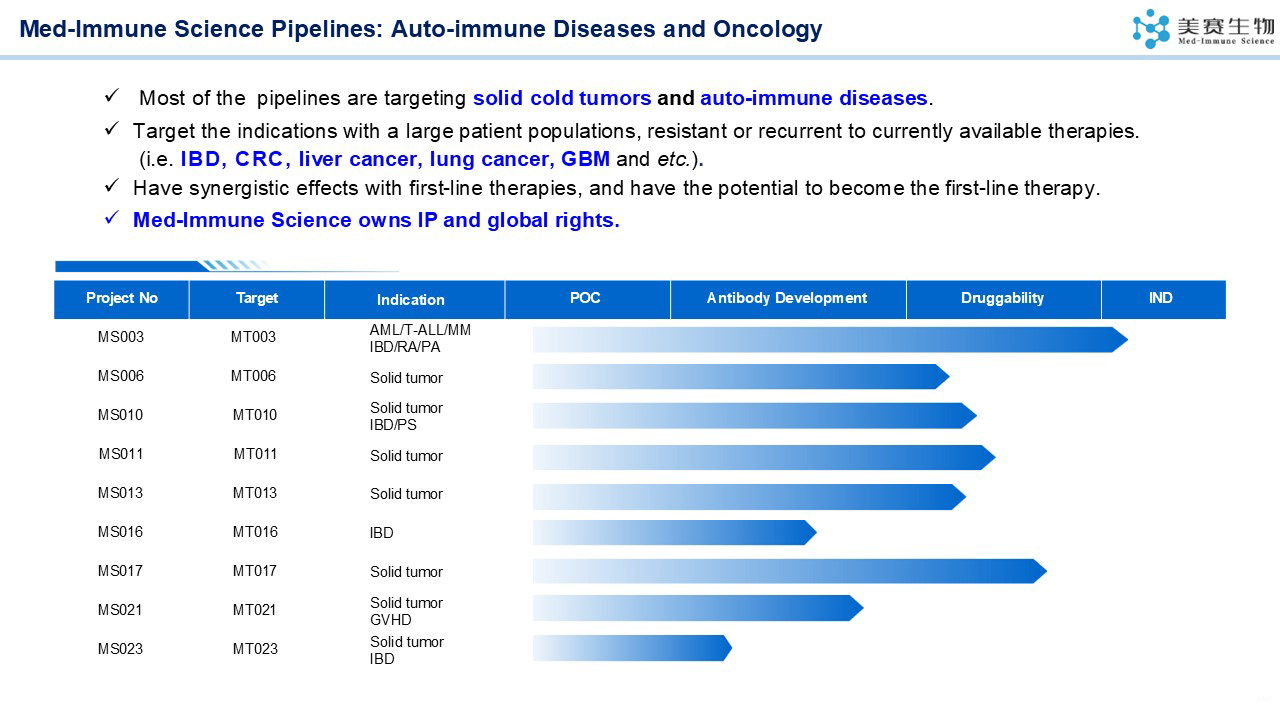Click the MS011 progress arrow bar
This screenshot has width=1280, height=720.
tap(764, 457)
